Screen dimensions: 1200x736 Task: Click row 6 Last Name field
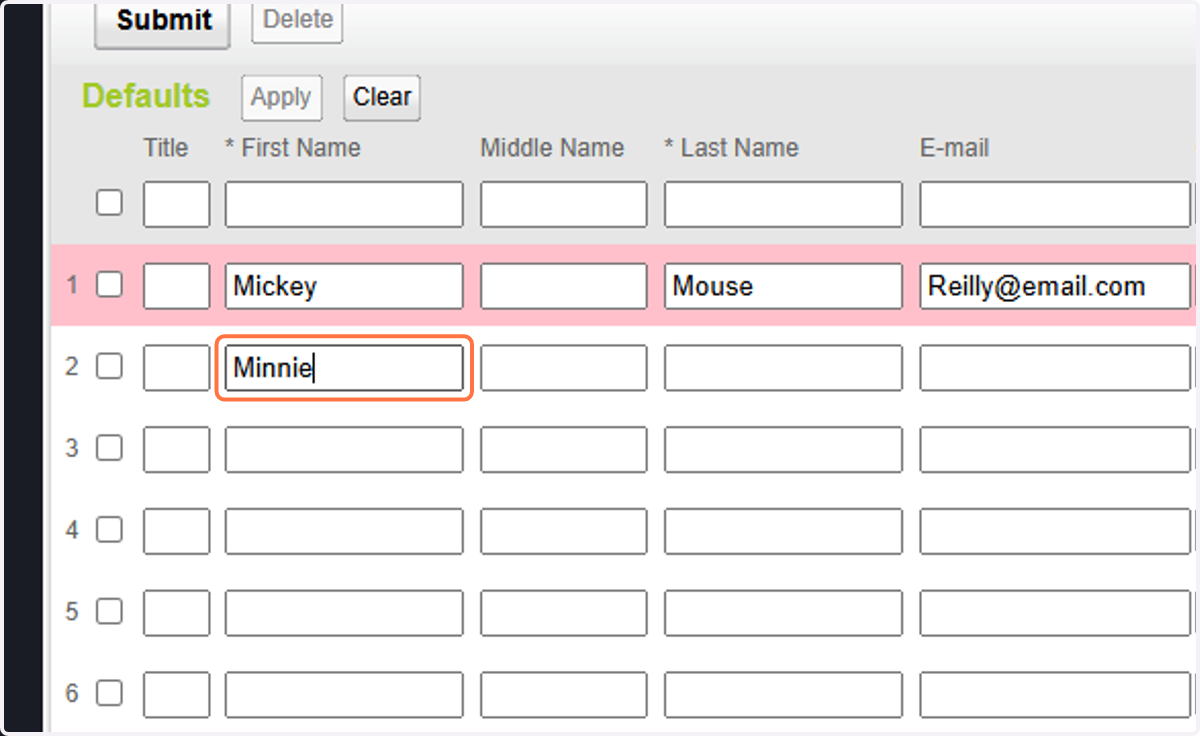tap(783, 695)
